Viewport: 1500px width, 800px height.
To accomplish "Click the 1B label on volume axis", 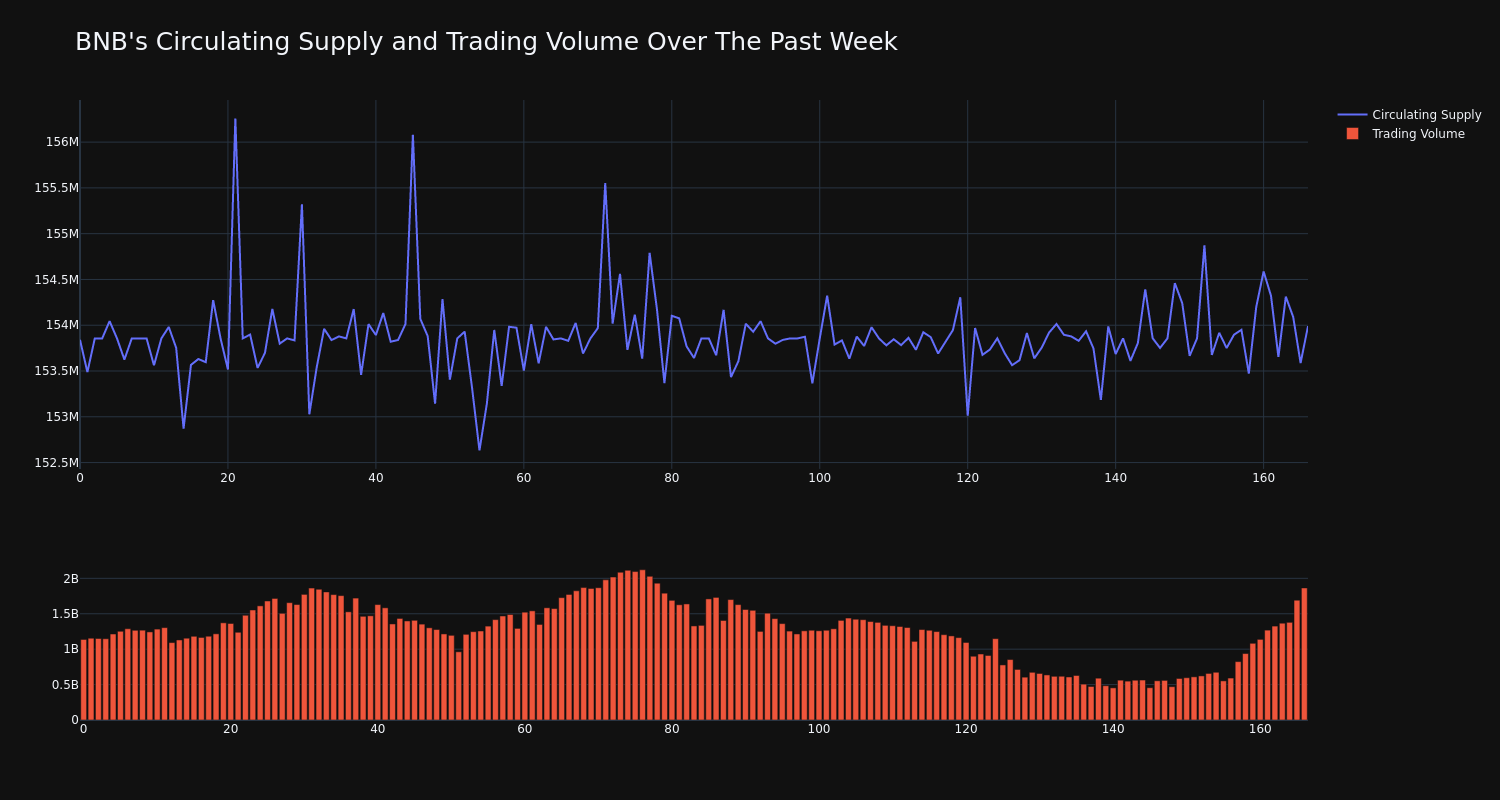I will click(70, 649).
